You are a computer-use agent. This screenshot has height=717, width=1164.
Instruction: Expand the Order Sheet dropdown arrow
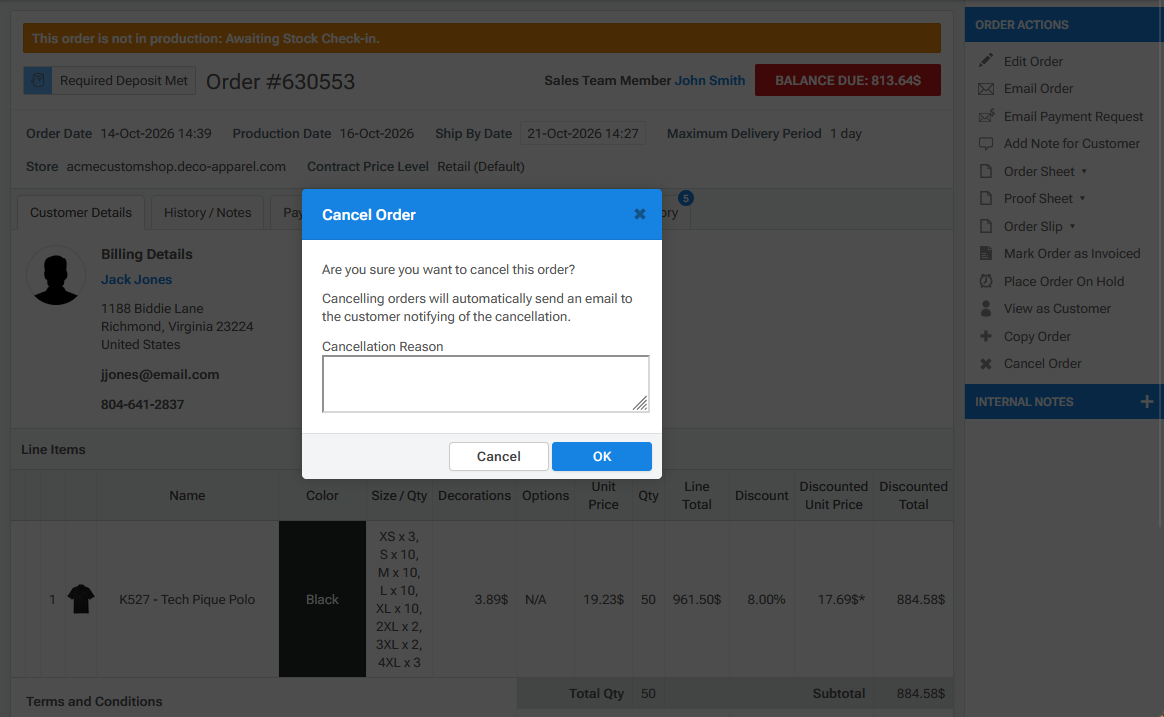pos(1084,171)
